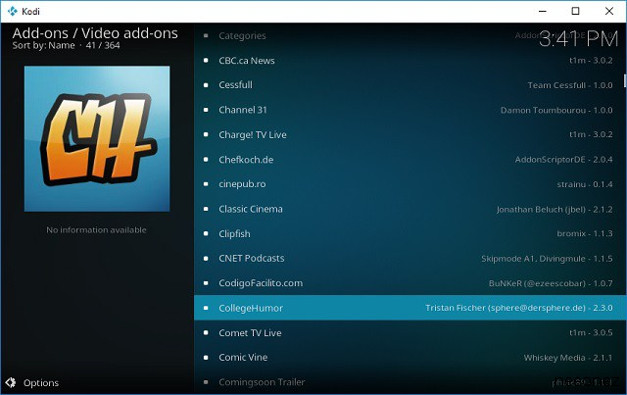Viewport: 627px width, 395px height.
Task: Click the bullet icon beside Classic Cinema
Action: pos(206,209)
